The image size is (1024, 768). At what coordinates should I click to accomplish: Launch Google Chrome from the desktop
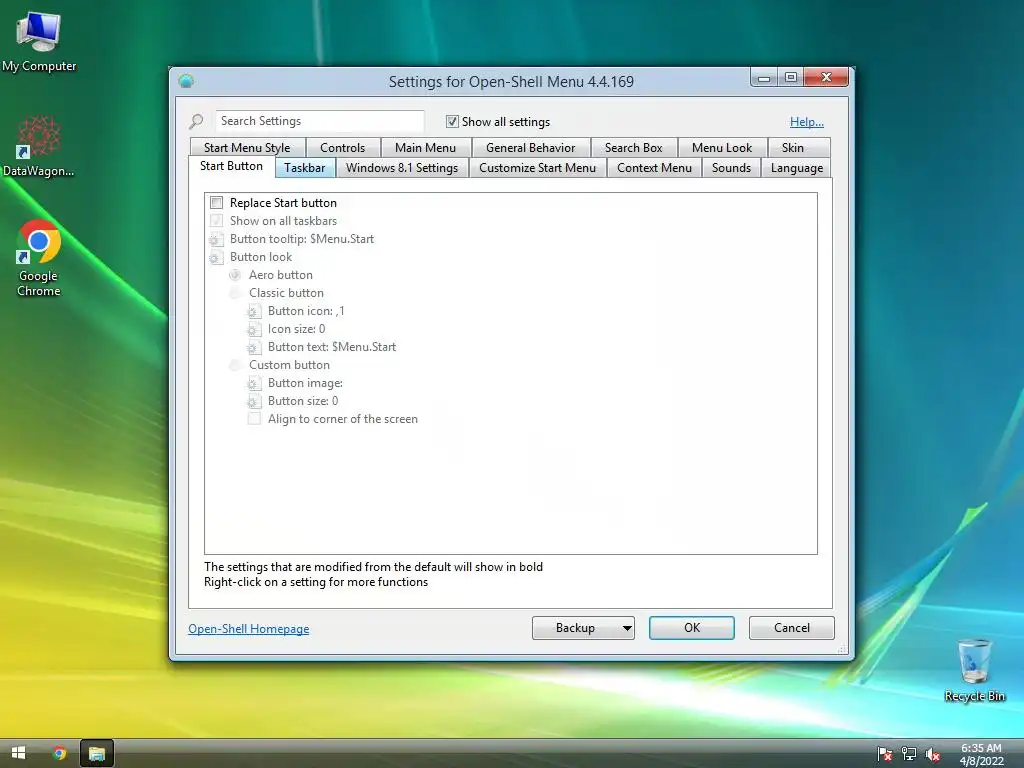(39, 258)
